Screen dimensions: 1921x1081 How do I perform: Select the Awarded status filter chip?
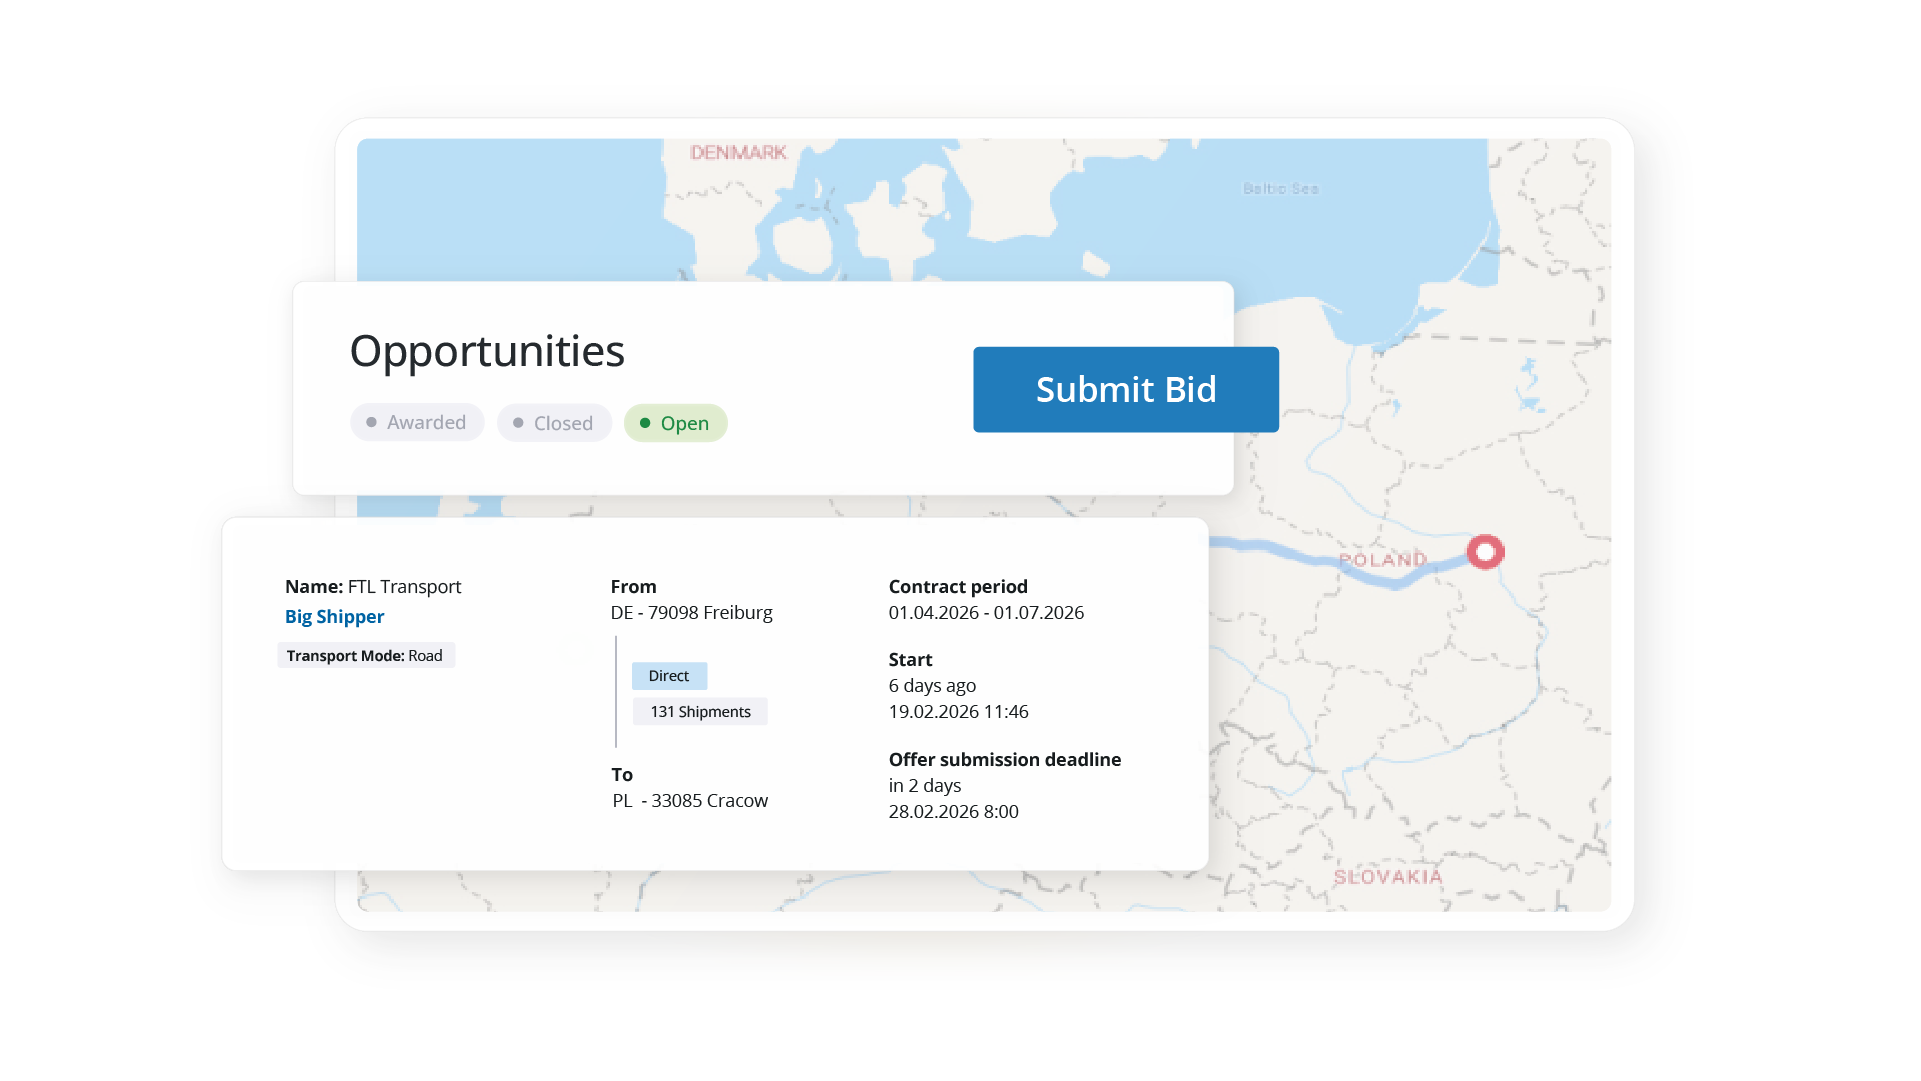[x=417, y=423]
